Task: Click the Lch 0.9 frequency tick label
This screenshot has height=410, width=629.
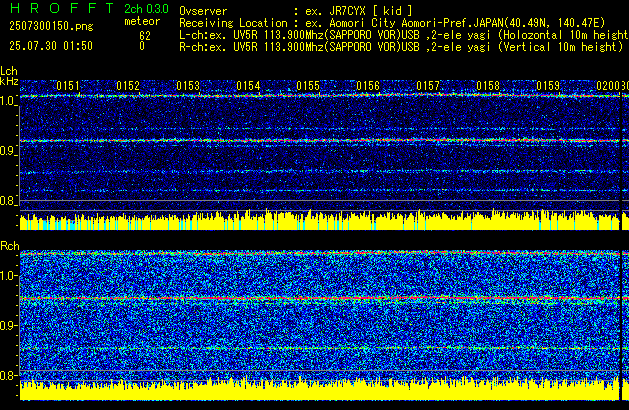Action: (7, 151)
